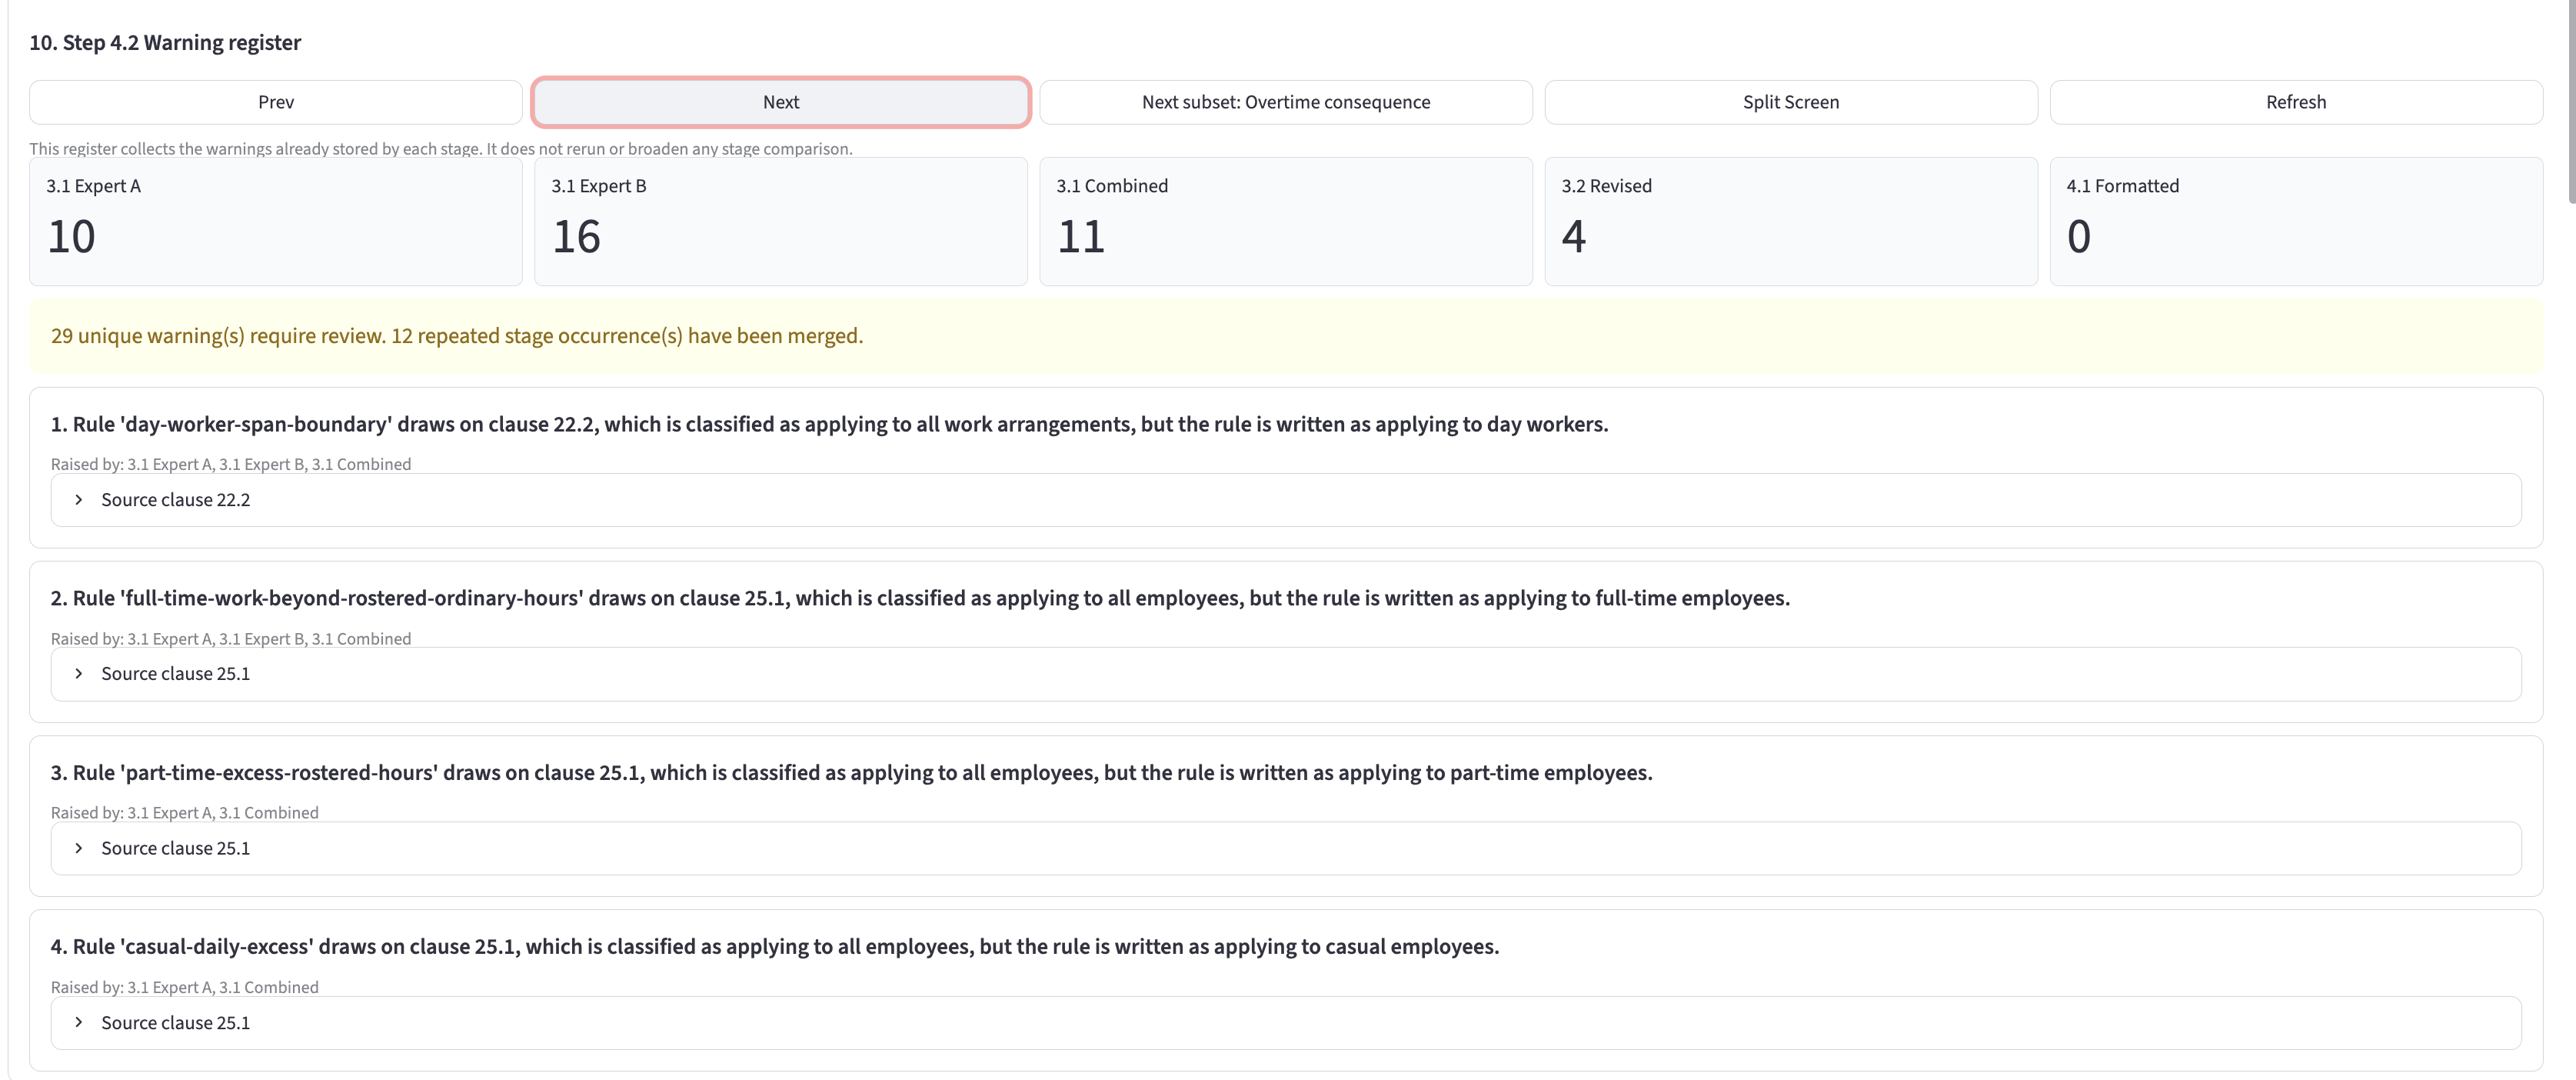Click the '10. Step 4.2 Warning register' title
Image resolution: width=2576 pixels, height=1080 pixels.
click(x=165, y=43)
